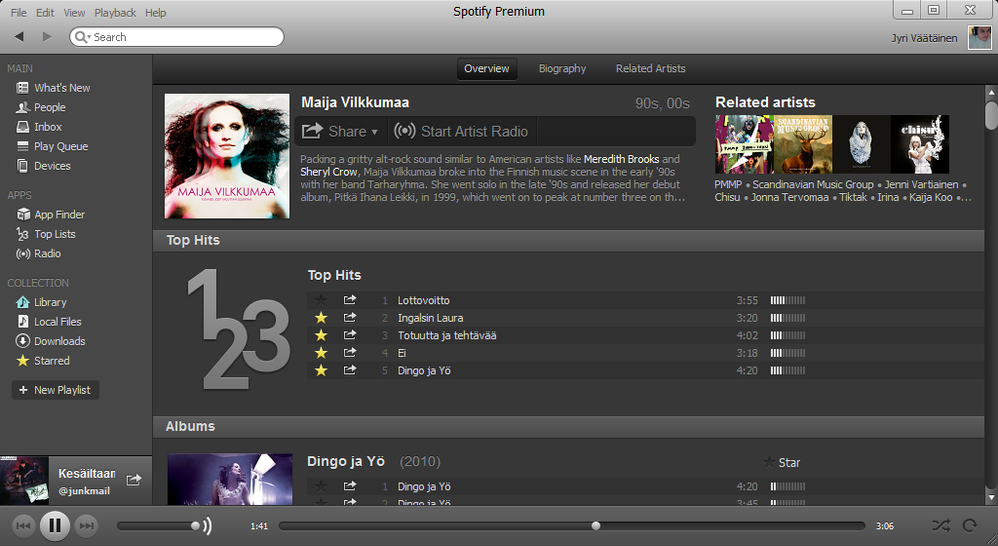Open related artist Scandinavian Music Group
This screenshot has width=998, height=546.
click(x=813, y=185)
